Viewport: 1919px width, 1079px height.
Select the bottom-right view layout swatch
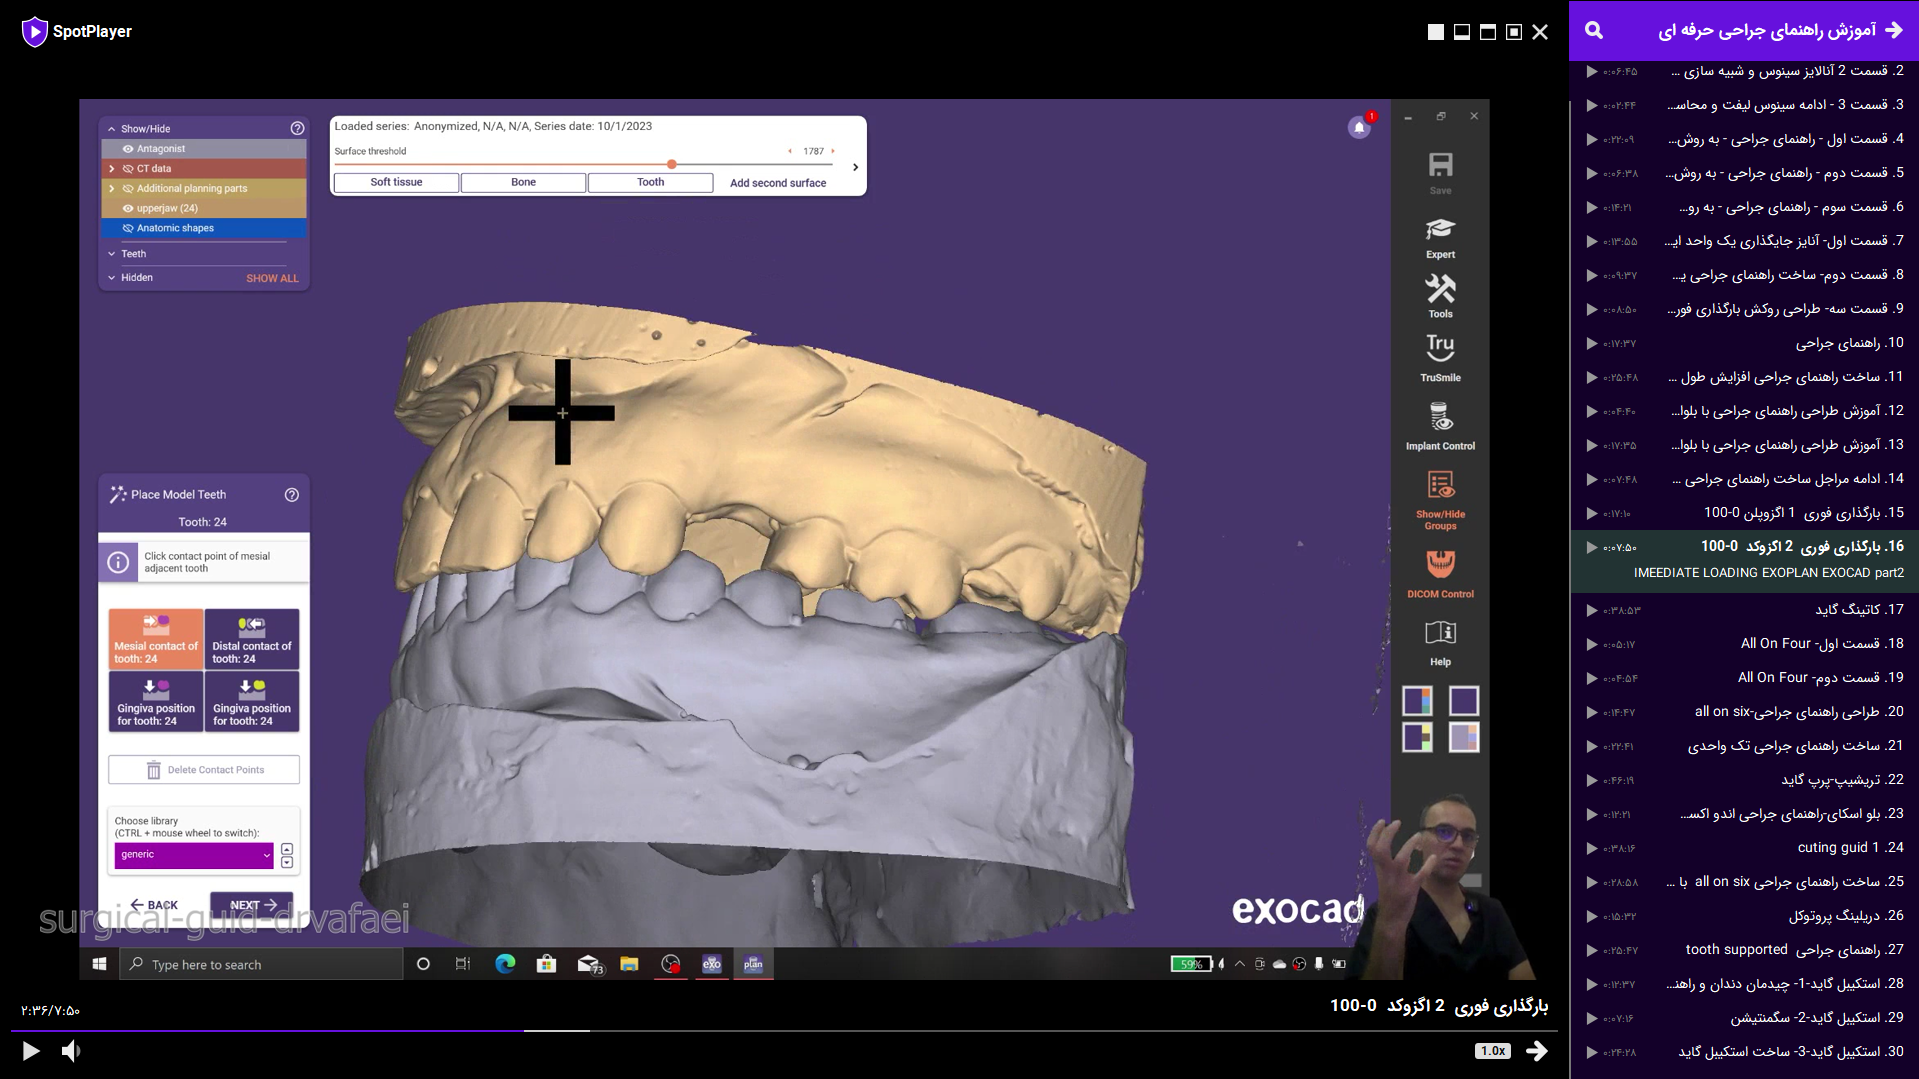(x=1463, y=737)
